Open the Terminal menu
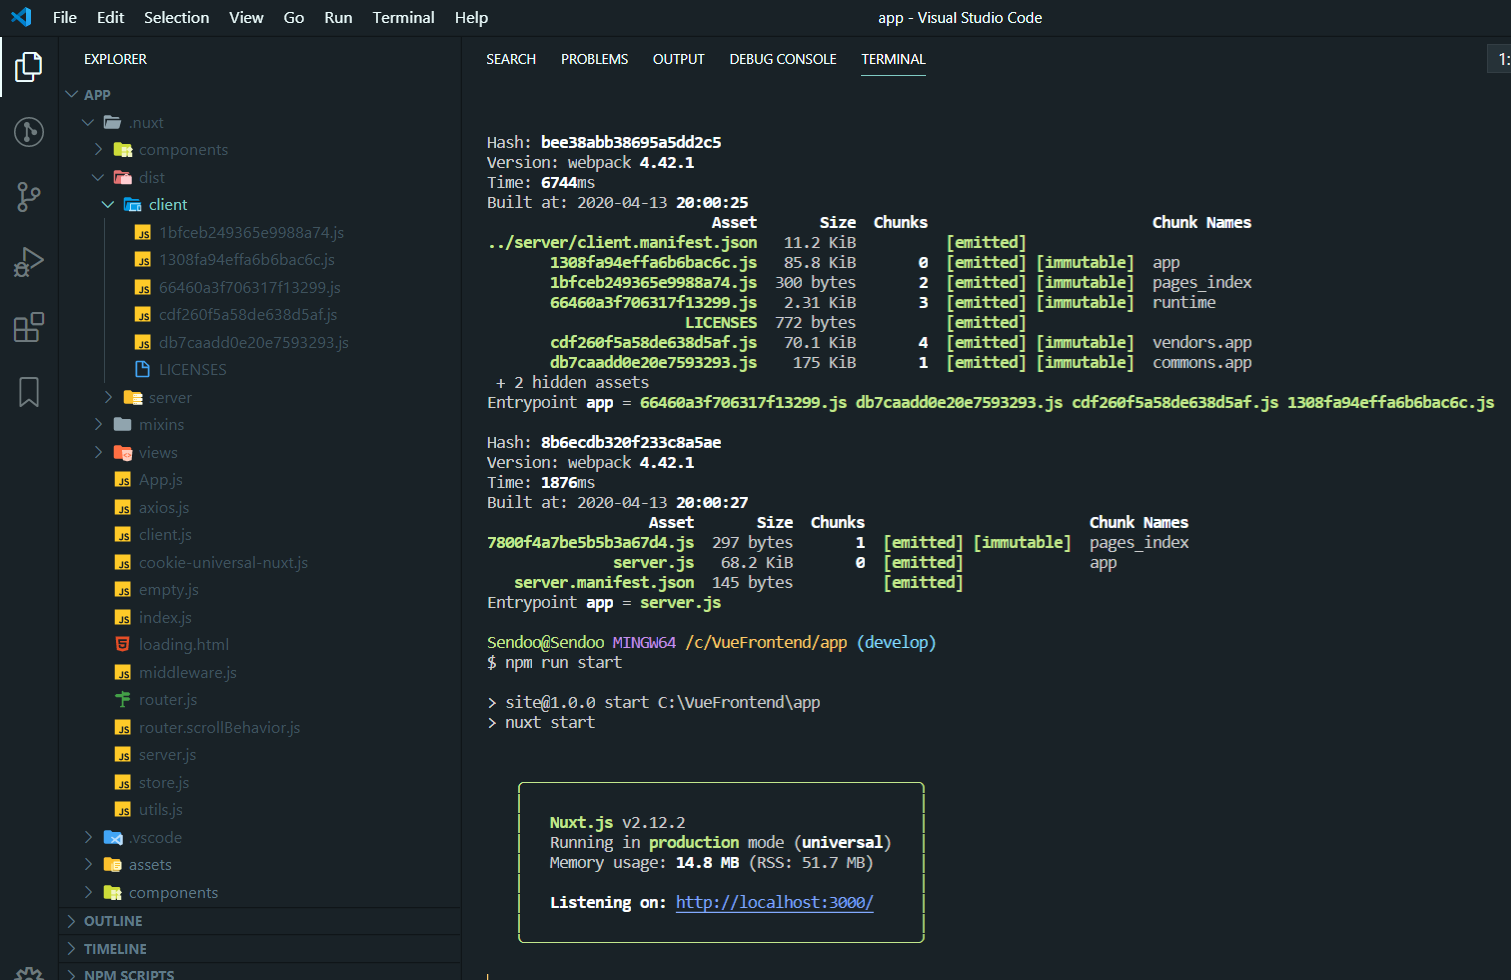This screenshot has height=980, width=1511. point(403,17)
